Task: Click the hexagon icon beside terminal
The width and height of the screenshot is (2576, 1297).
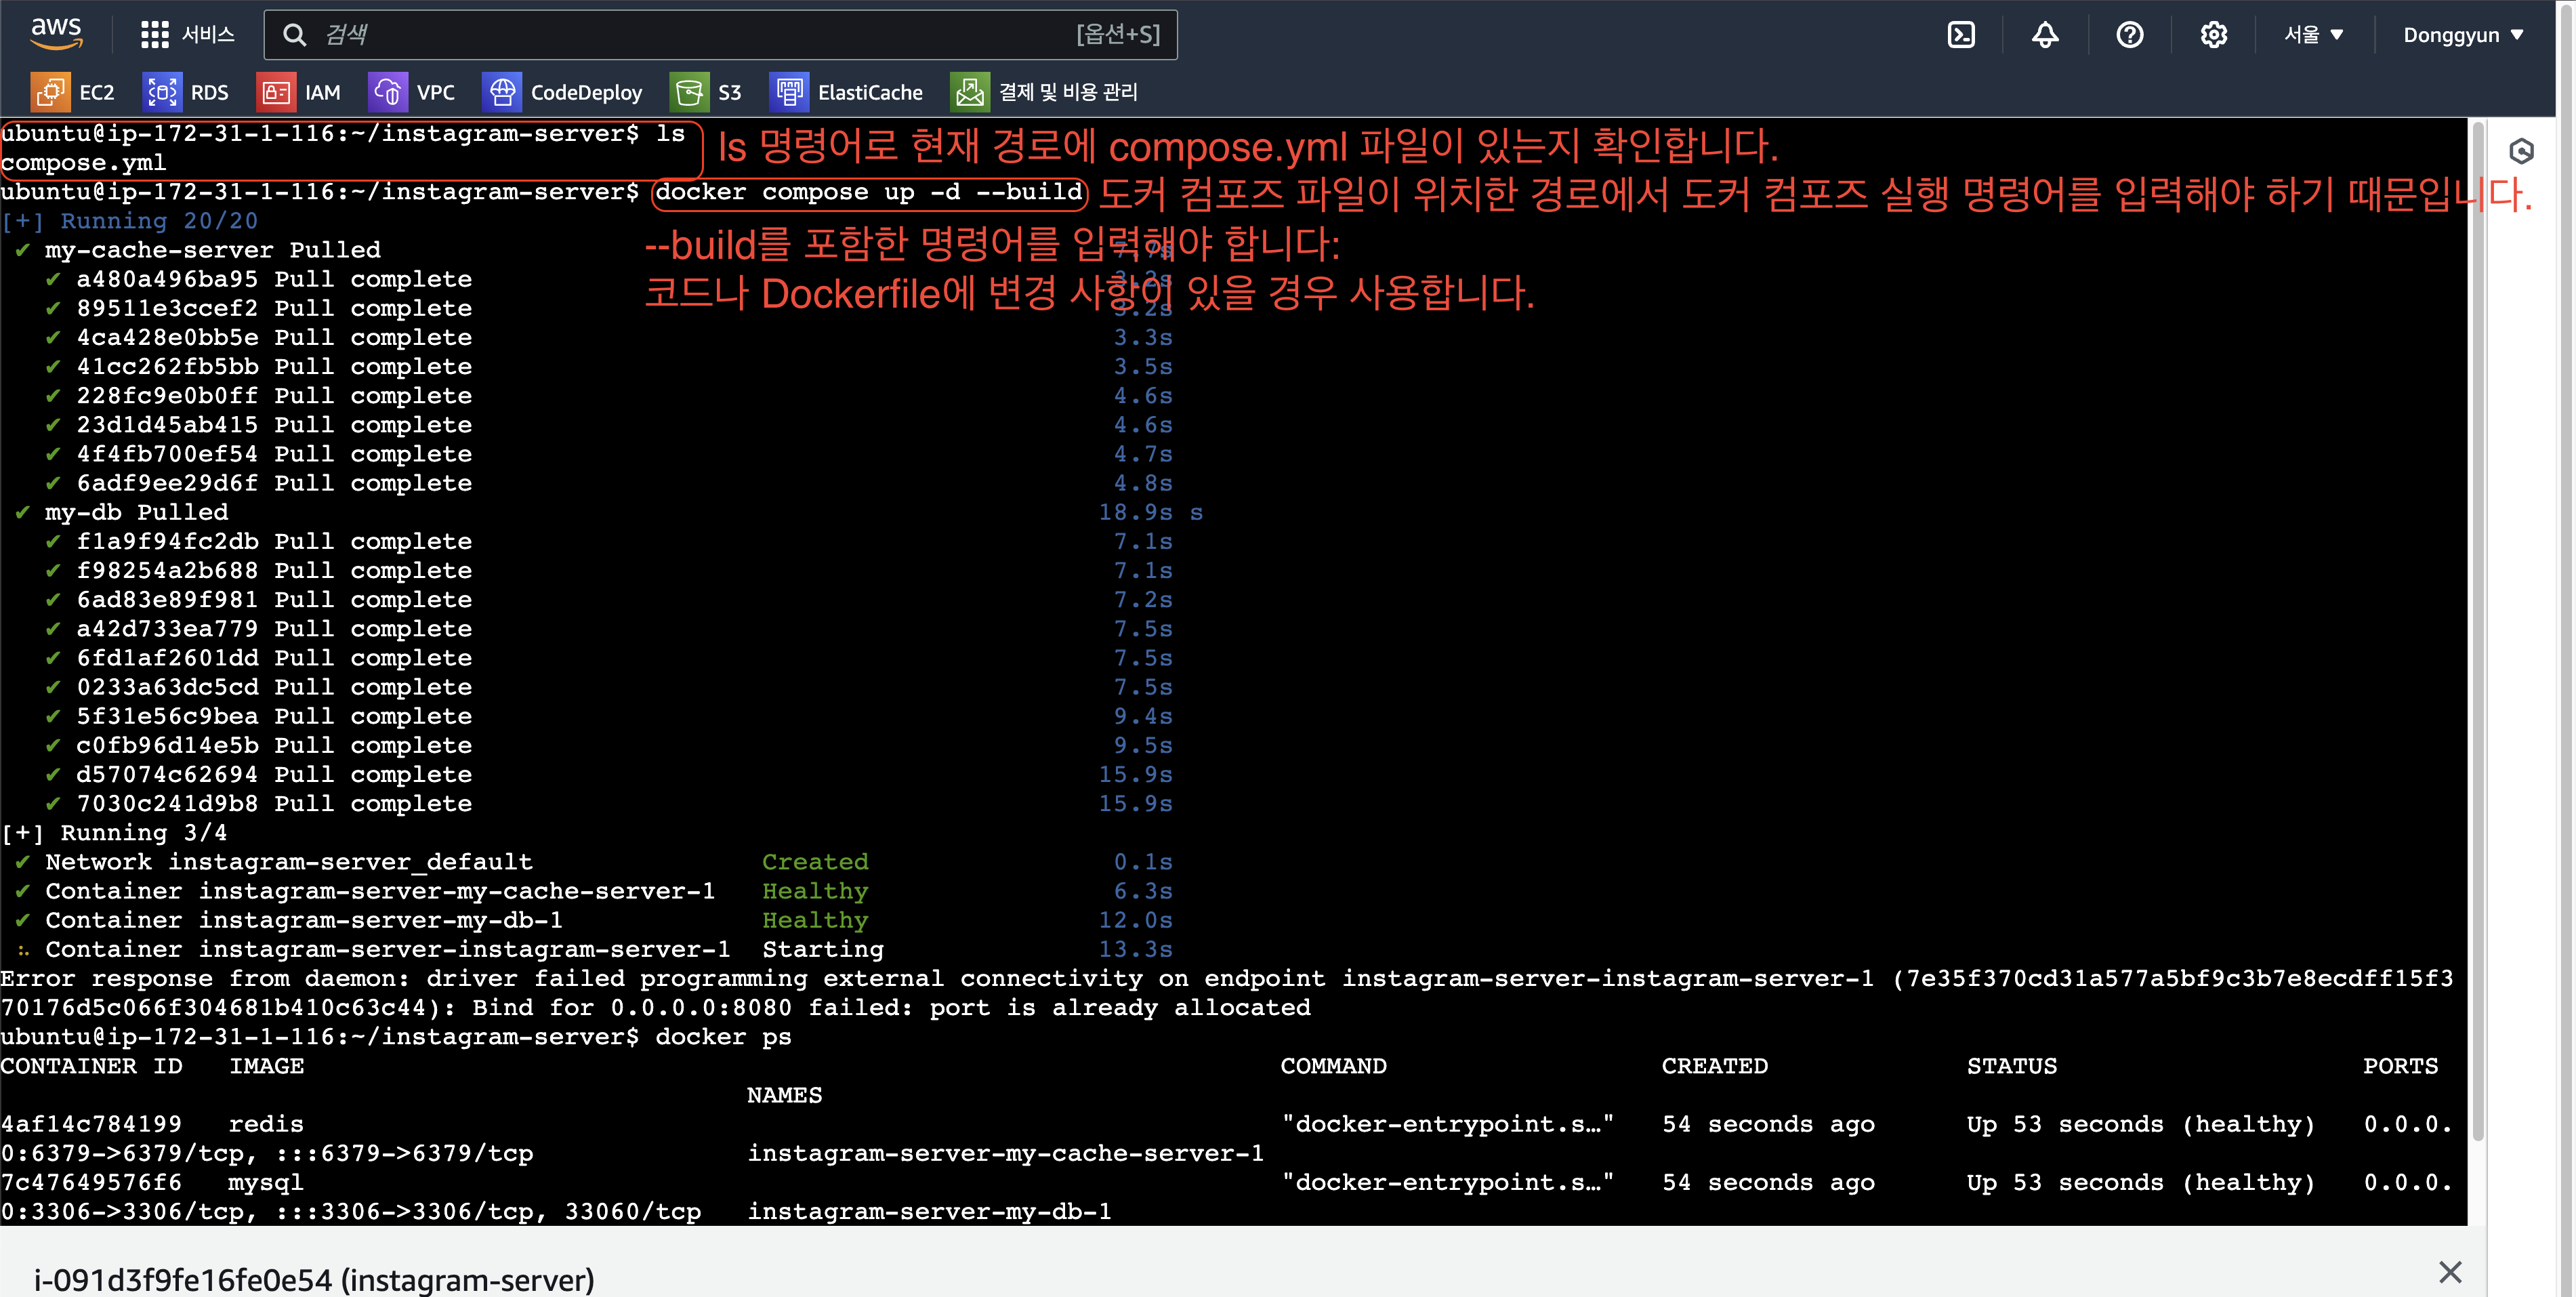Action: coord(2521,151)
